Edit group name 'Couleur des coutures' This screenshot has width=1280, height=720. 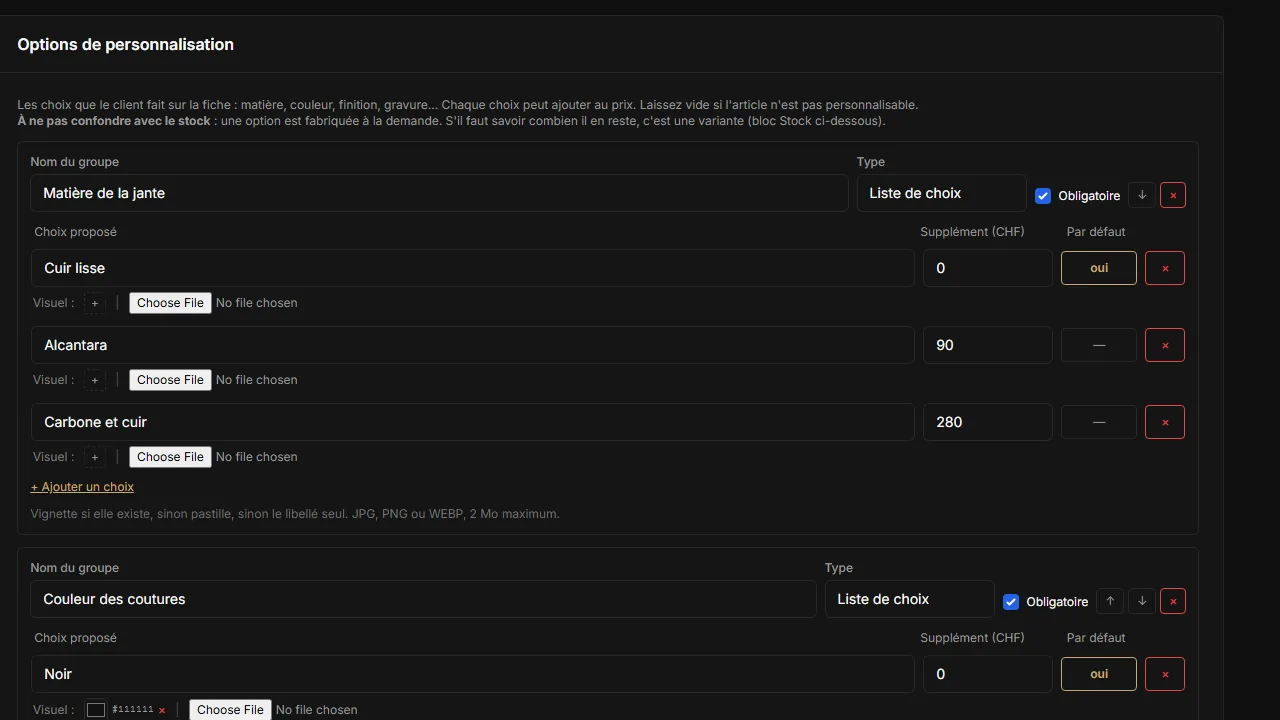pyautogui.click(x=423, y=599)
